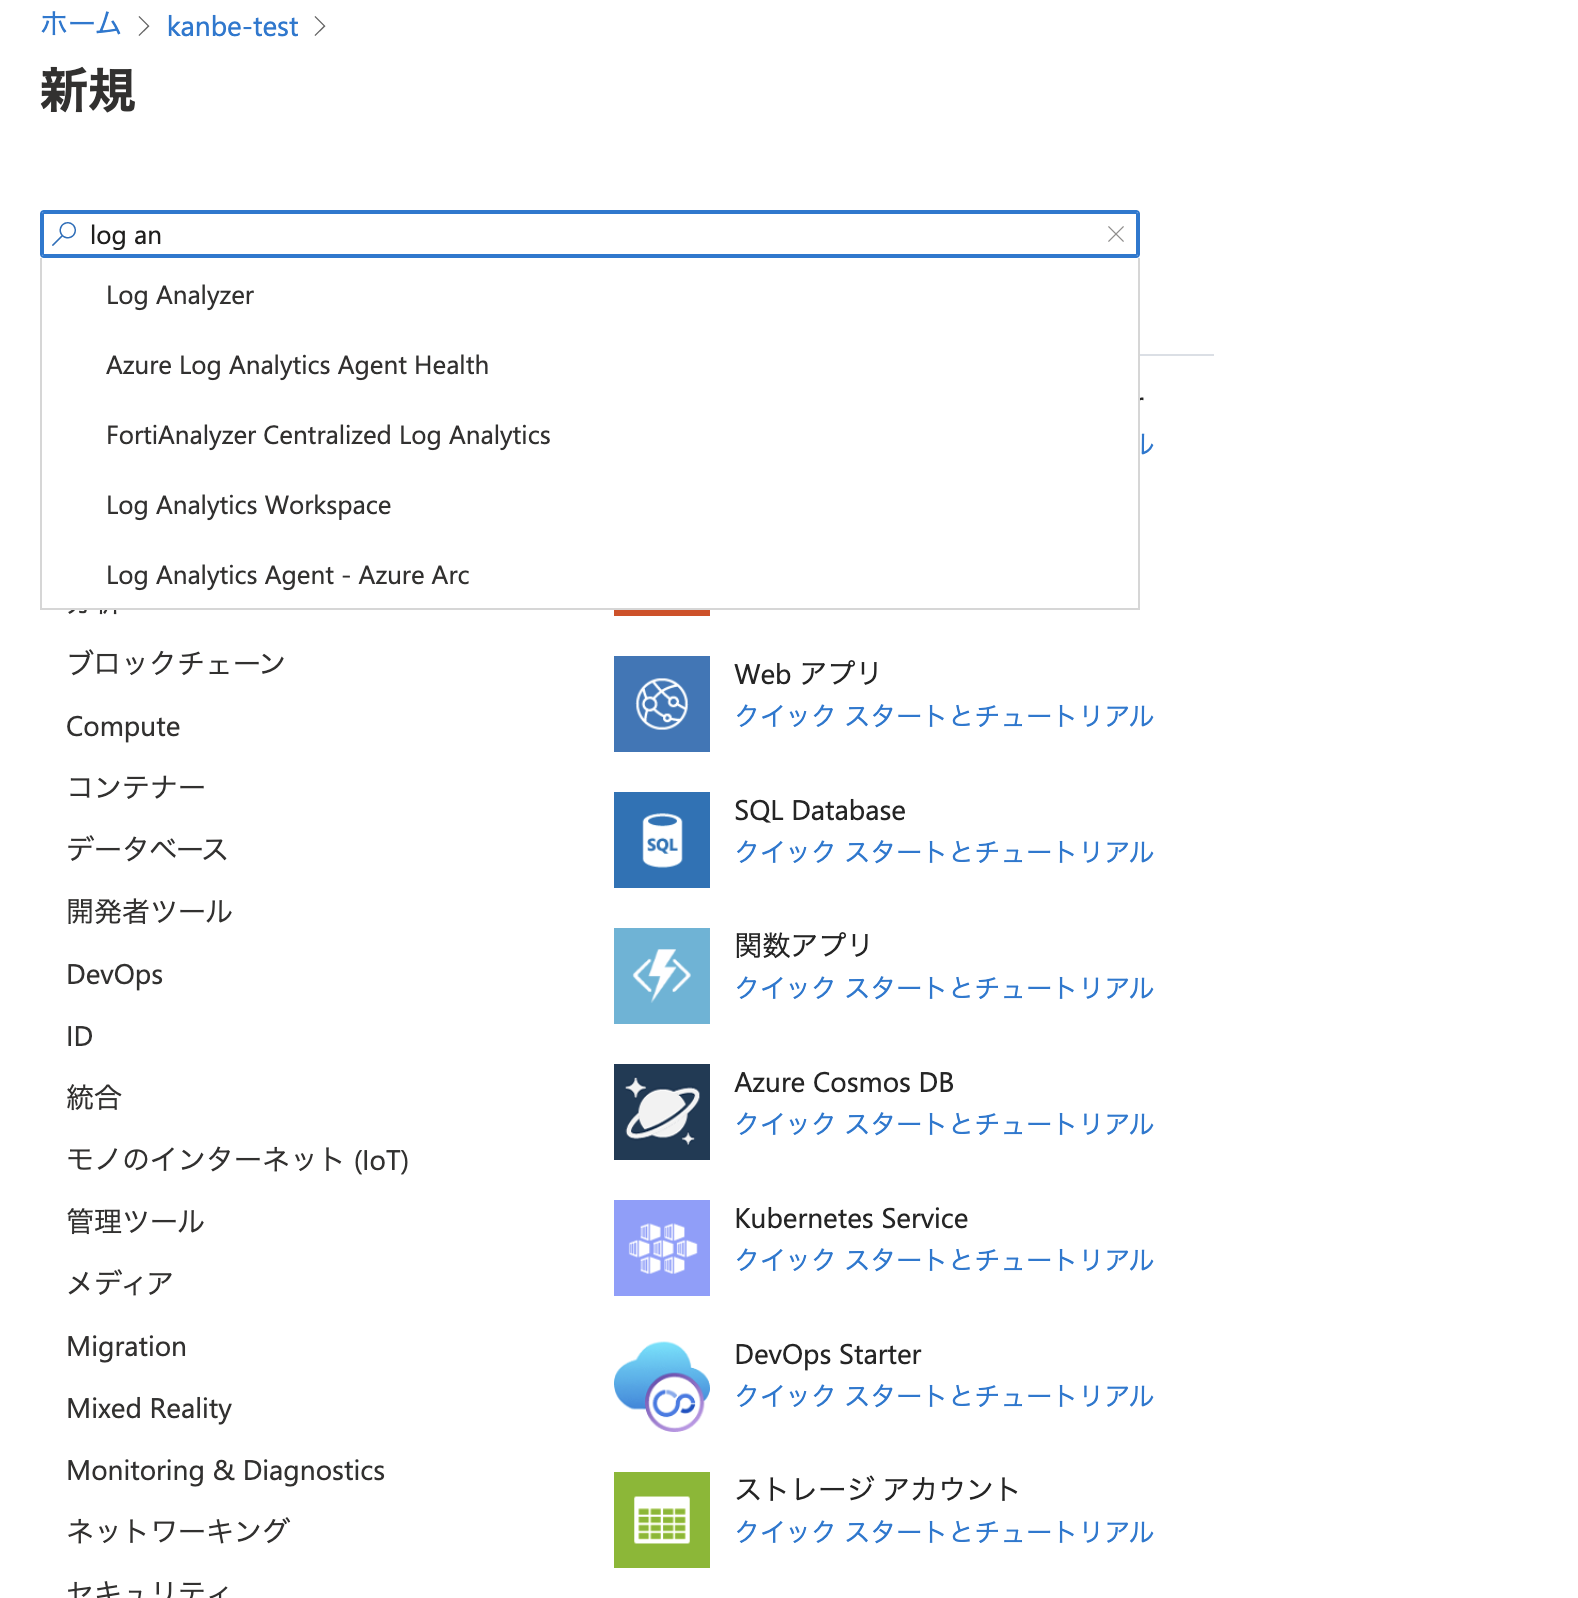Select 'Log Analyzer' suggestion
Viewport: 1578px width, 1598px height.
[x=590, y=295]
